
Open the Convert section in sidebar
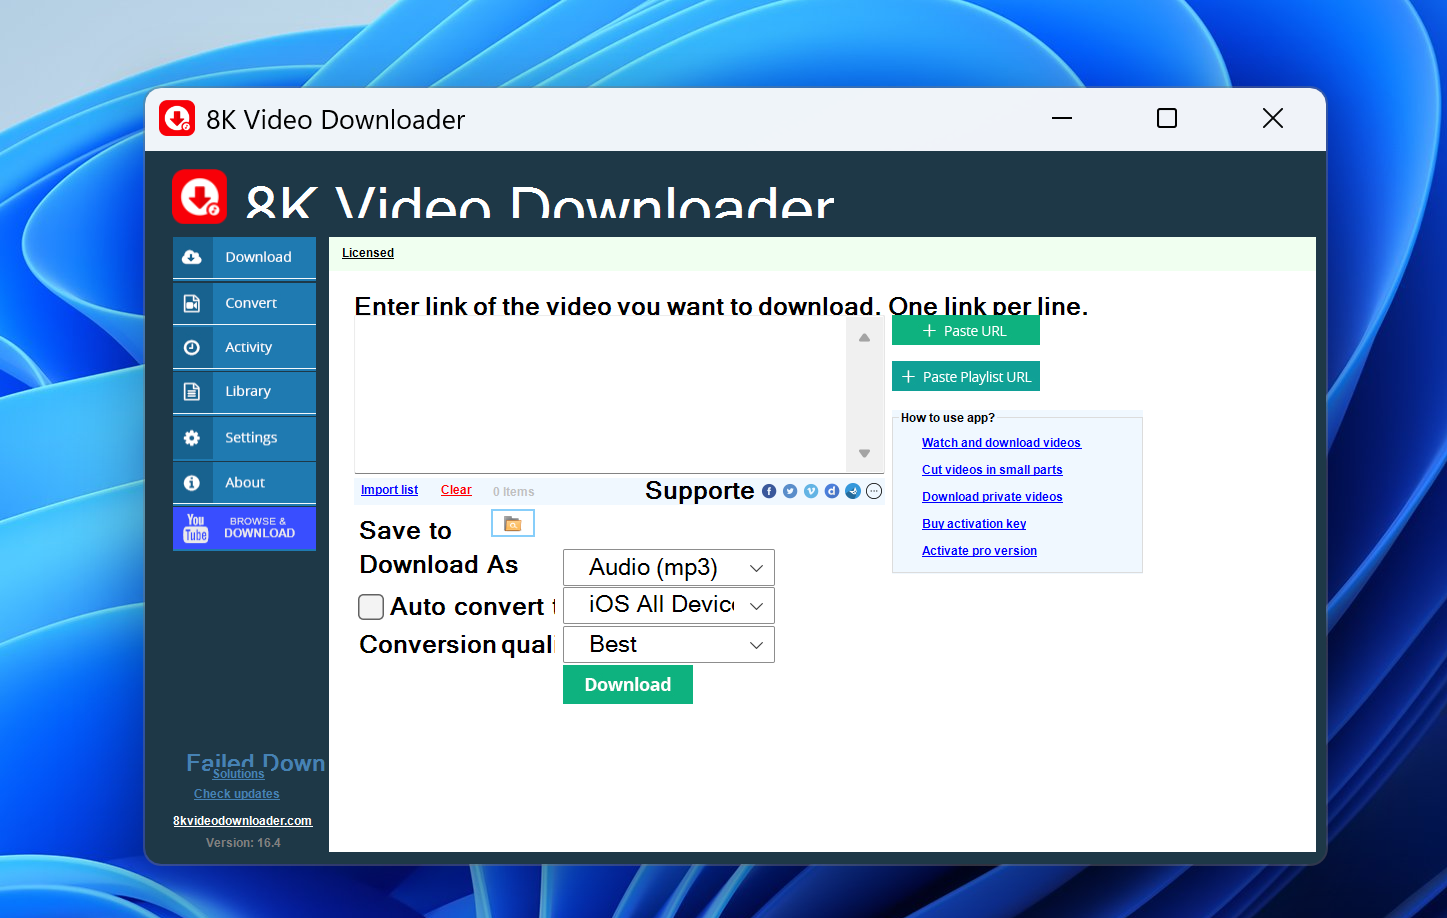tap(244, 303)
